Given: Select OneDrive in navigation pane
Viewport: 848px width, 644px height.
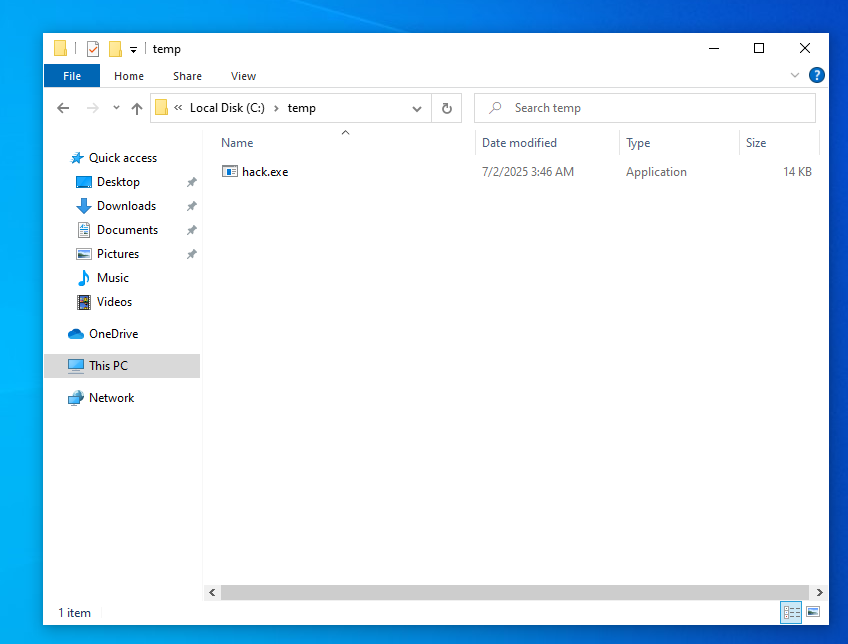Looking at the screenshot, I should coord(114,334).
